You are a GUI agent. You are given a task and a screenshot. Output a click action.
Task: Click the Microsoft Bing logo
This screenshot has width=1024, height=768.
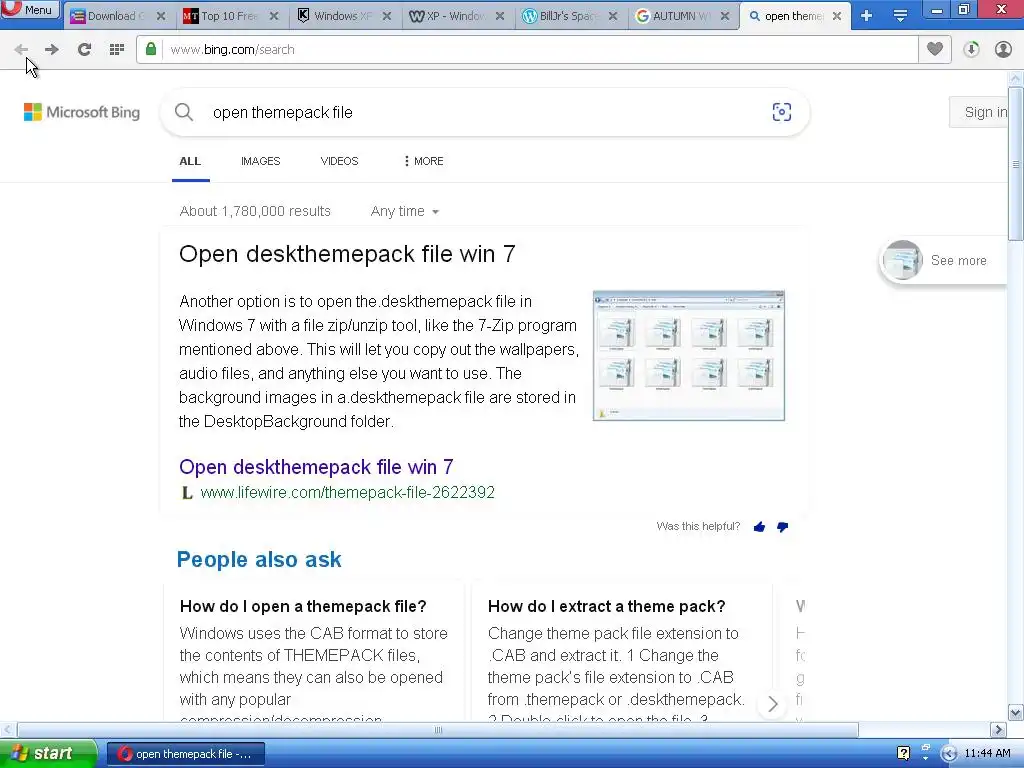point(82,112)
